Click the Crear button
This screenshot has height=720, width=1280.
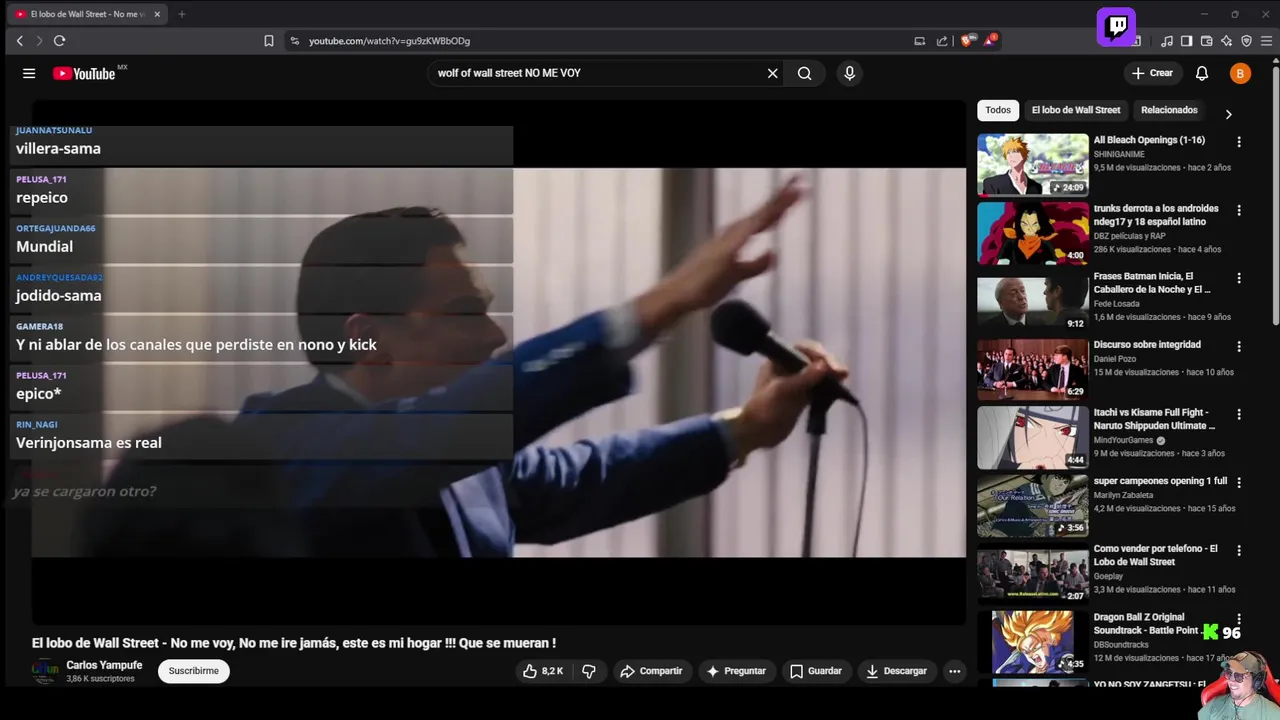click(1152, 73)
